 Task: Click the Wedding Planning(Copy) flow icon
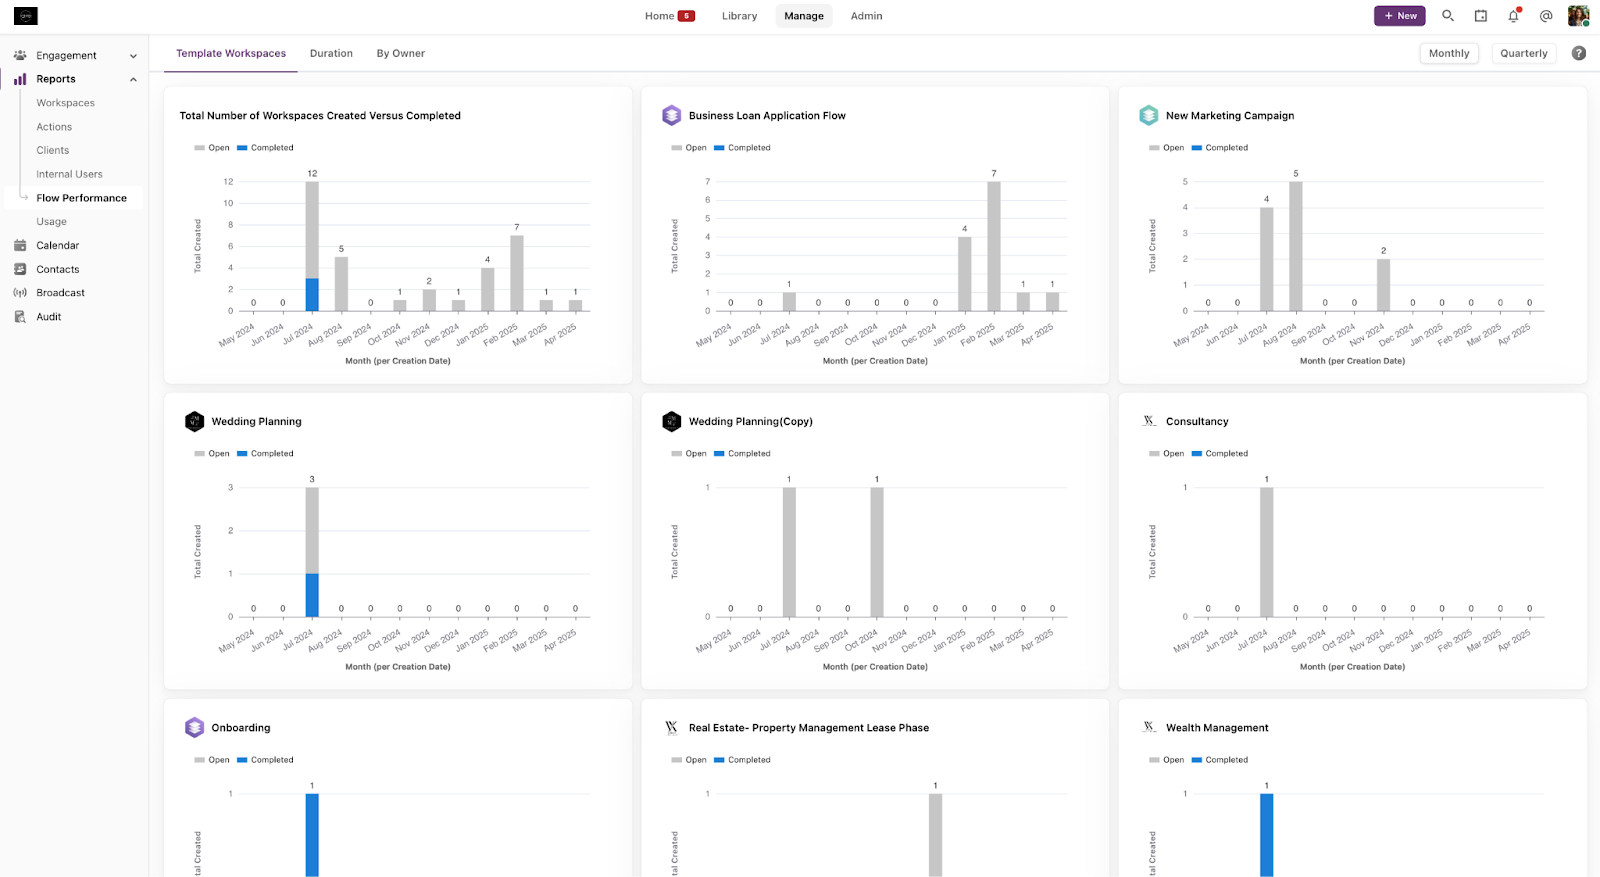click(x=672, y=422)
